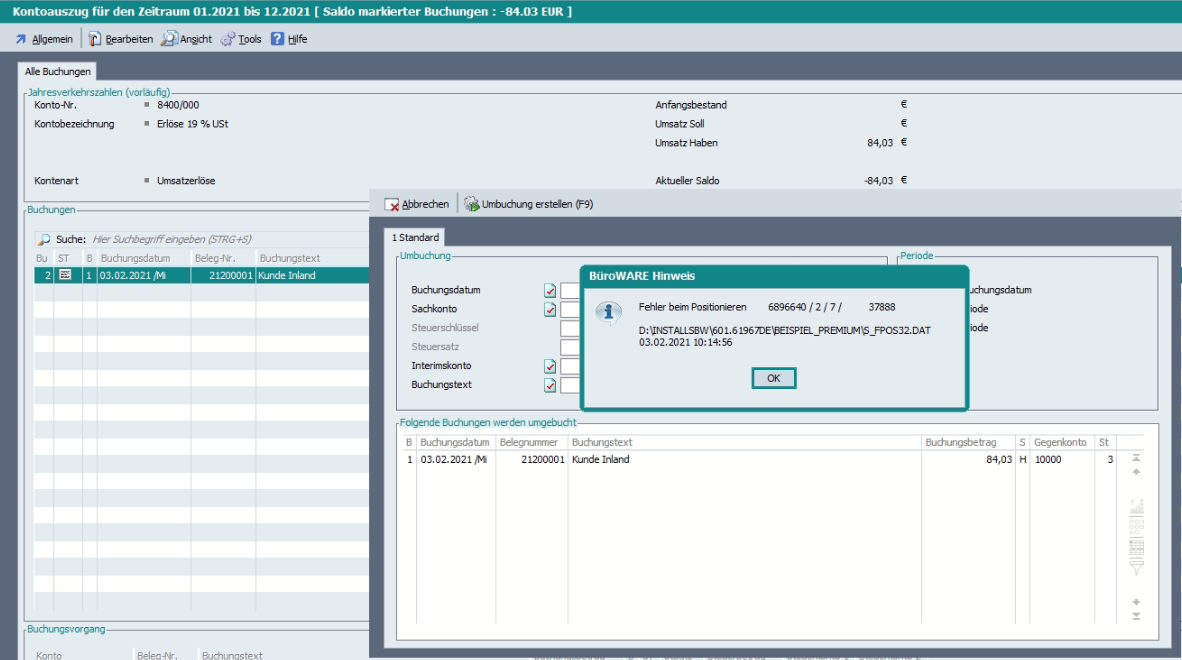Click Umbuchung erstellen (F9) icon
The height and width of the screenshot is (660, 1182).
(x=471, y=204)
